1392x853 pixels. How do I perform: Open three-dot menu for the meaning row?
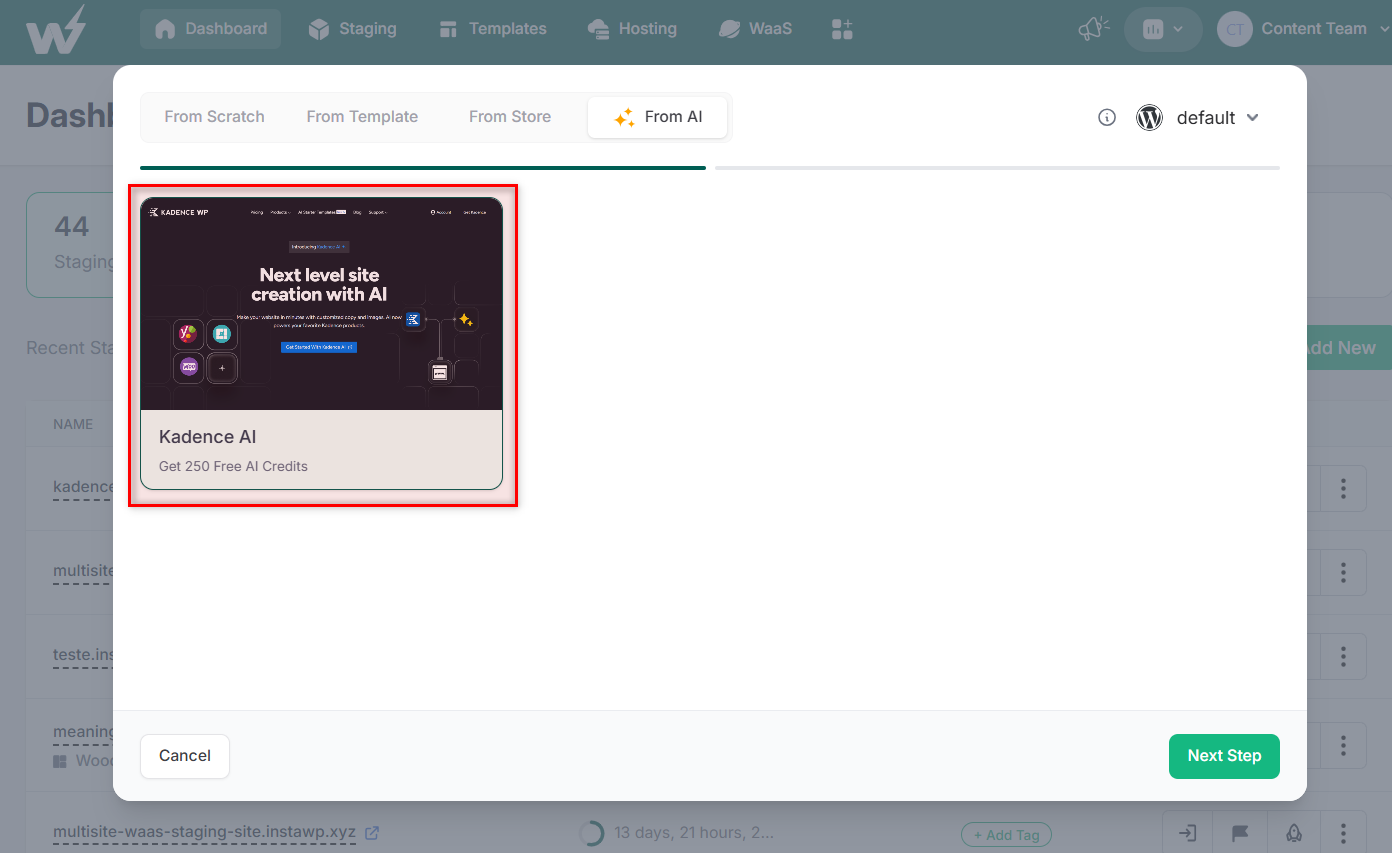pos(1343,745)
